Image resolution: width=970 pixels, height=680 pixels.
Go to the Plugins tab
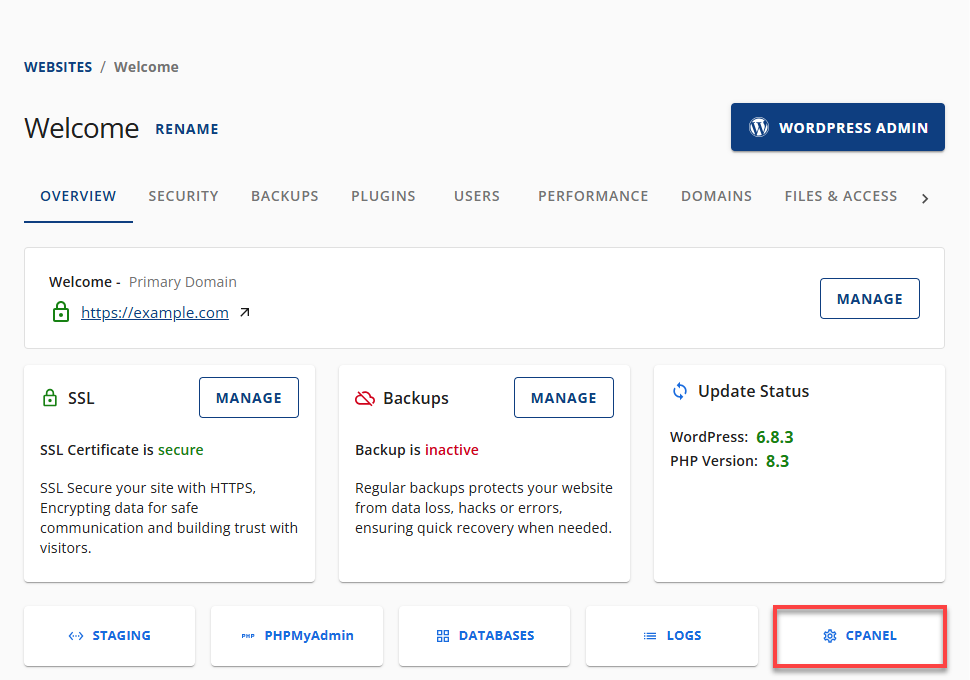point(383,196)
